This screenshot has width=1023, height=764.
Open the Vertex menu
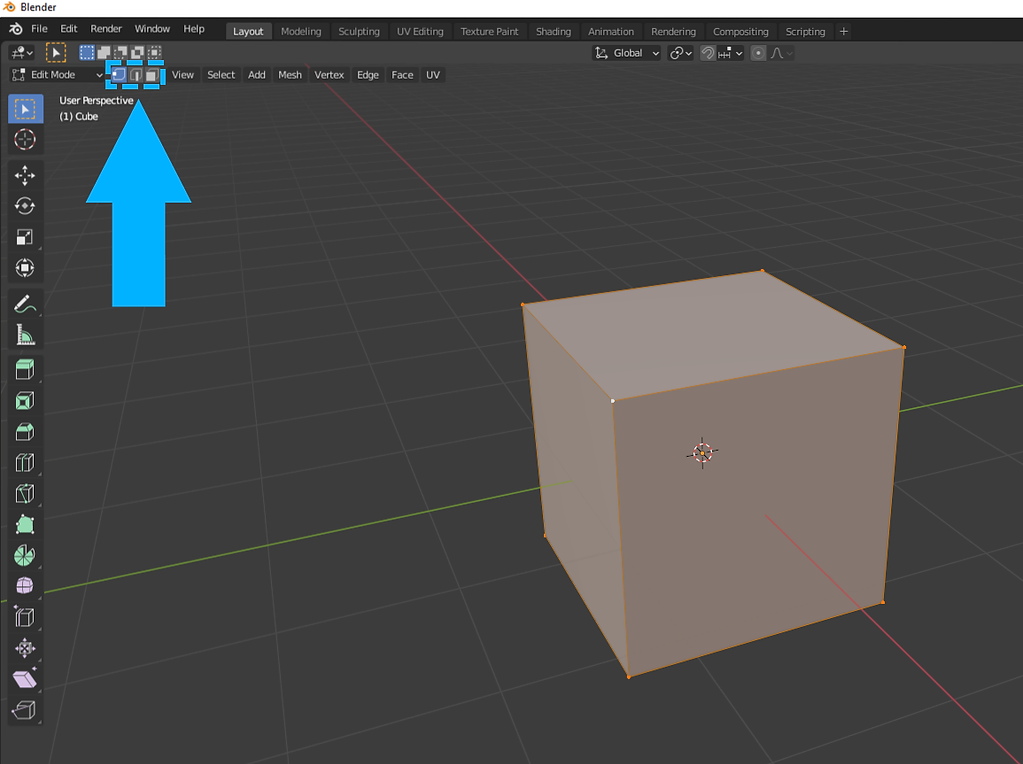click(x=329, y=75)
